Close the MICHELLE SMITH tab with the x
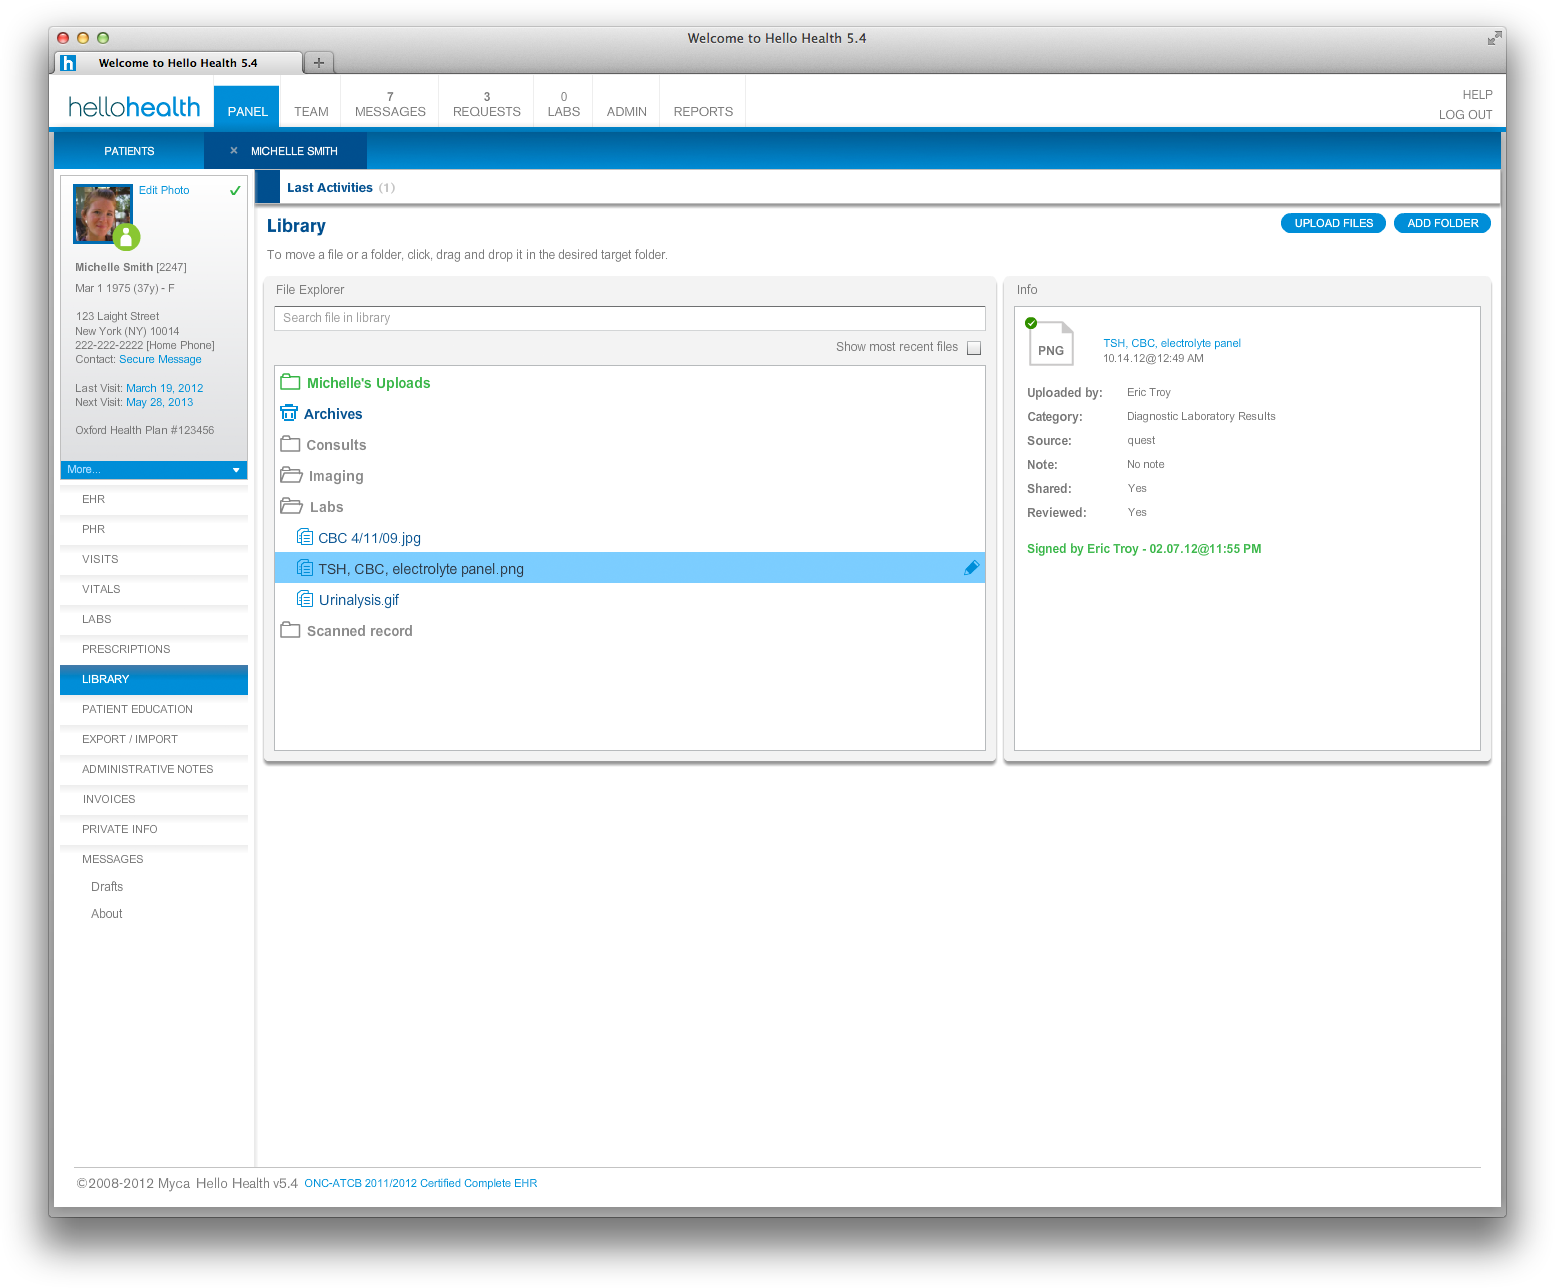 233,150
